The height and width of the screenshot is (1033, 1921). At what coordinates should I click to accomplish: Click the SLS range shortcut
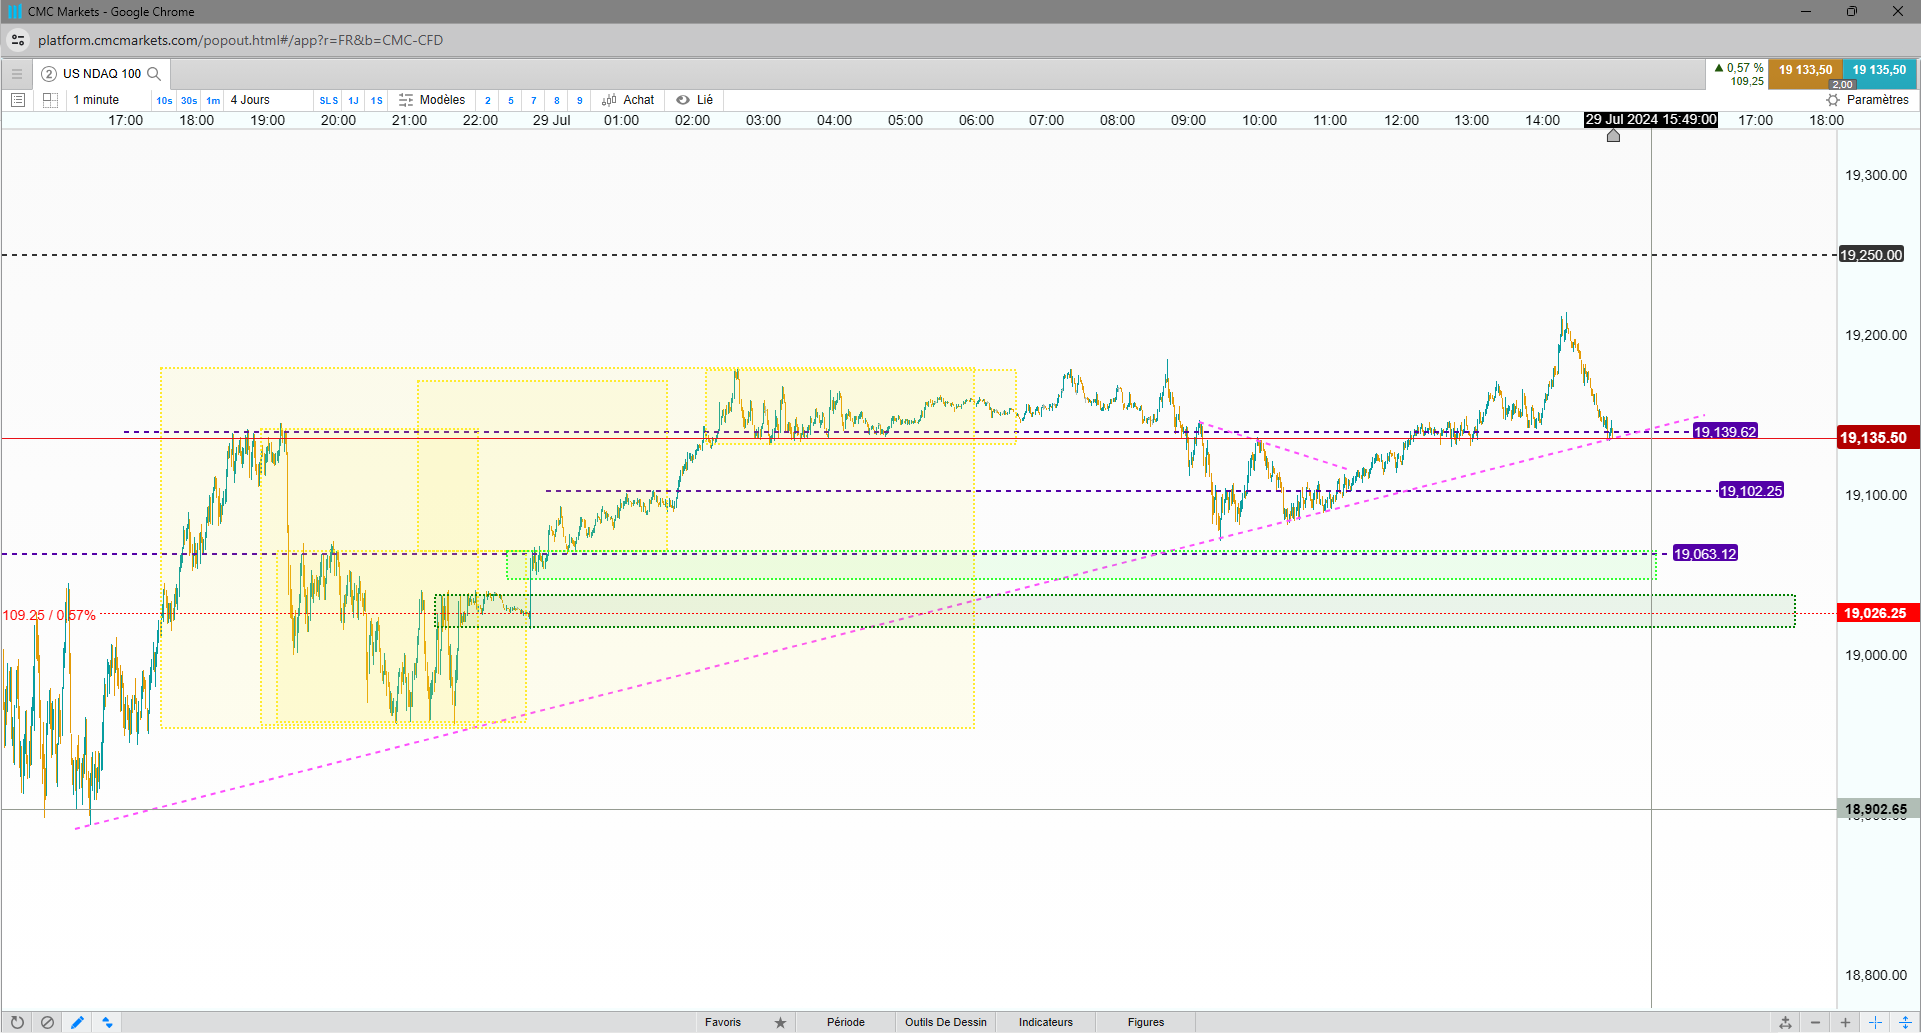(x=329, y=100)
